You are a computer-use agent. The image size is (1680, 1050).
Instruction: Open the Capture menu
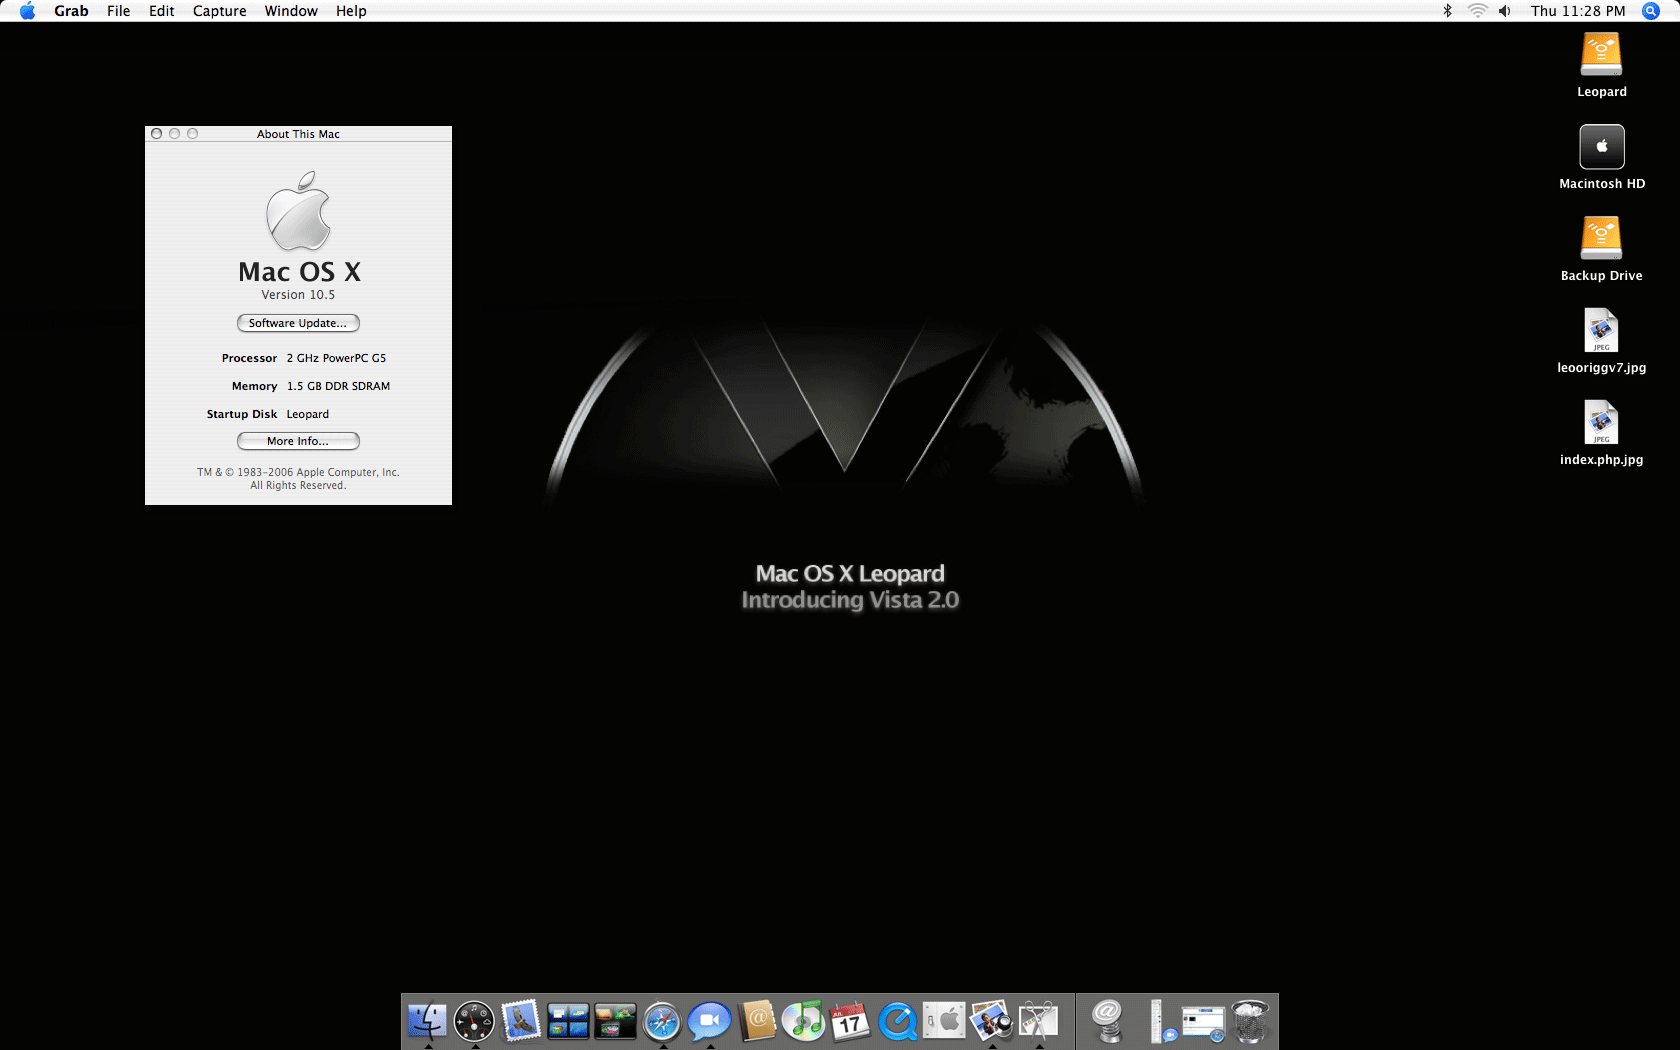pyautogui.click(x=219, y=11)
